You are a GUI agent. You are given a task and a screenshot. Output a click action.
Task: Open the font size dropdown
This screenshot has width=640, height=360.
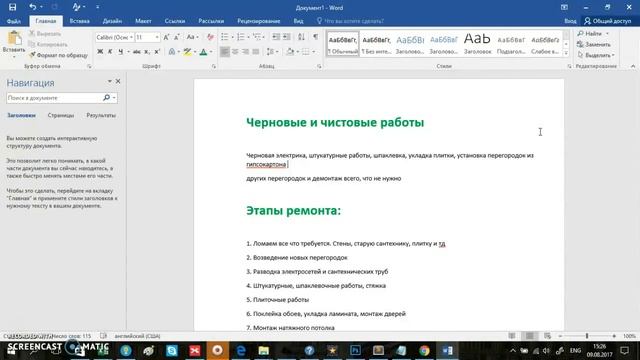click(157, 38)
